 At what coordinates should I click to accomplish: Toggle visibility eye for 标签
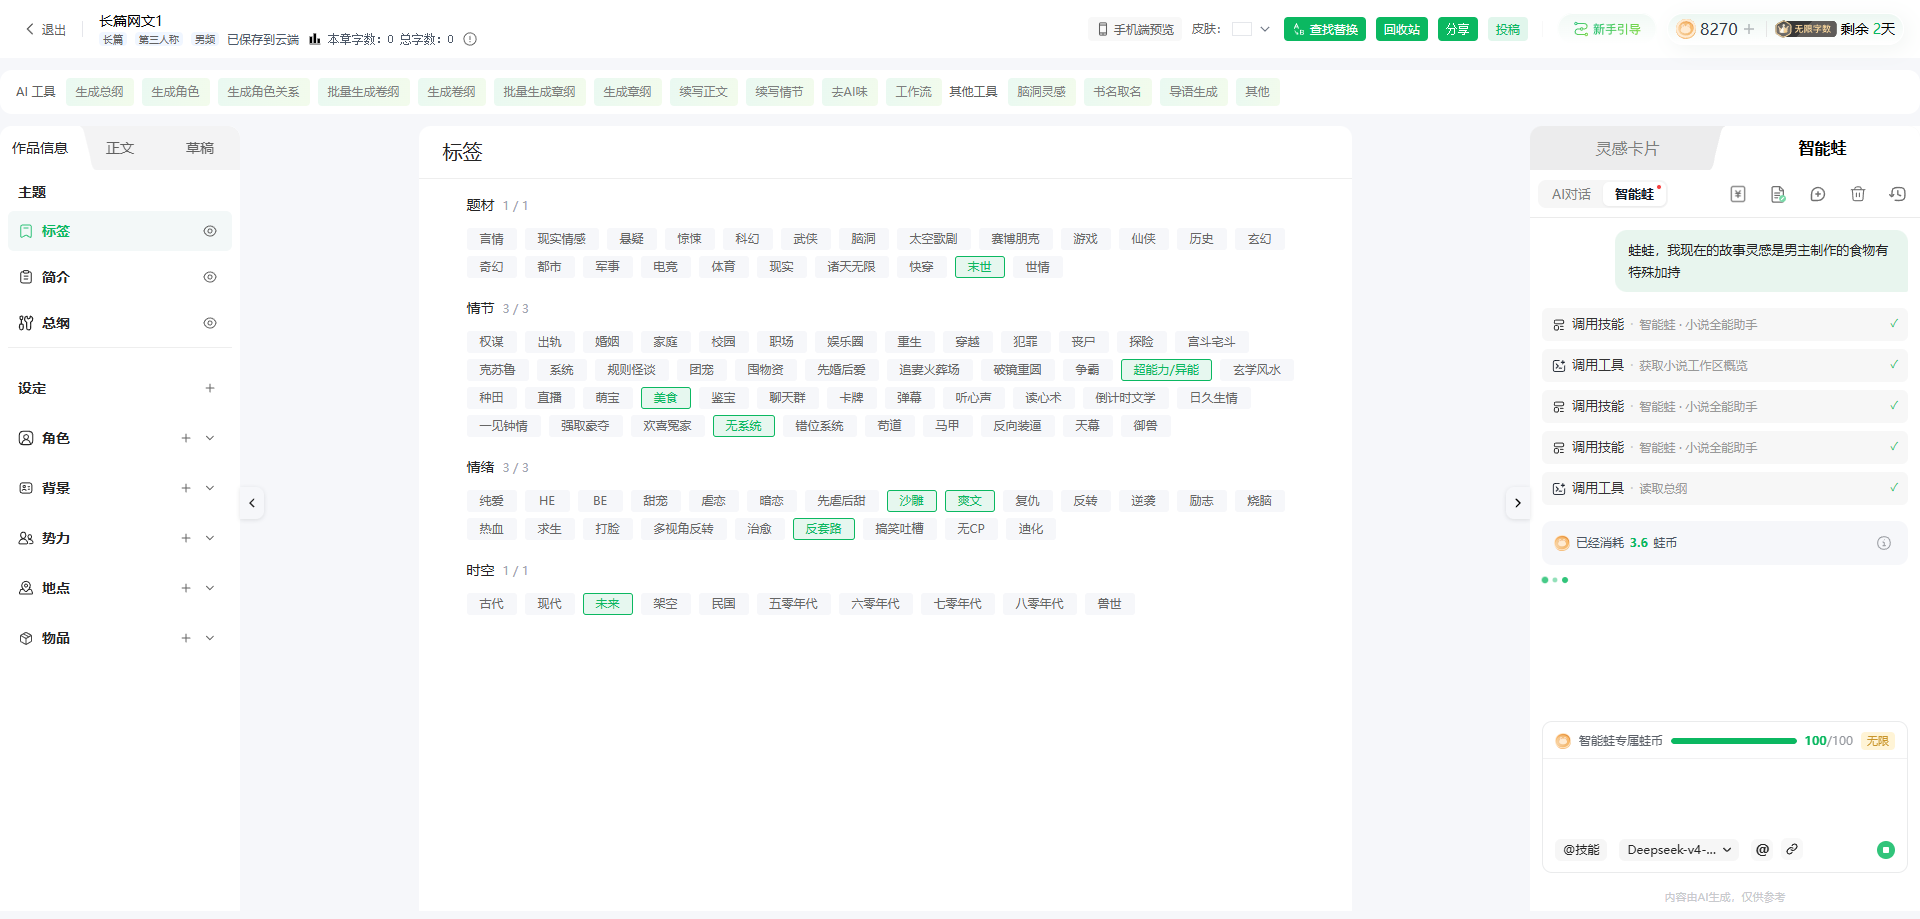(x=210, y=231)
